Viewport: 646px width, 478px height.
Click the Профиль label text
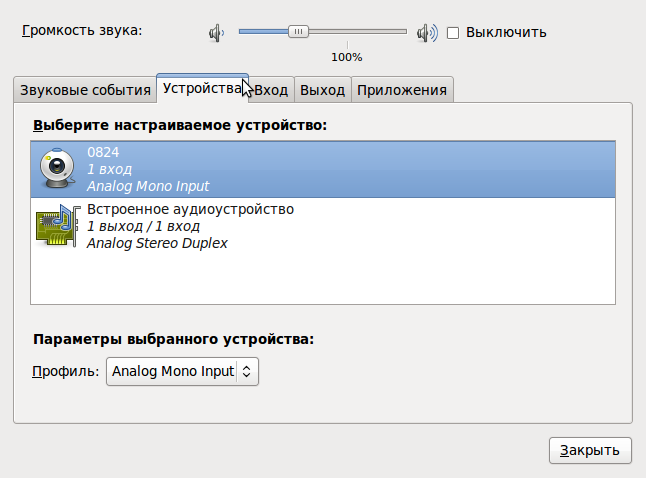click(66, 372)
